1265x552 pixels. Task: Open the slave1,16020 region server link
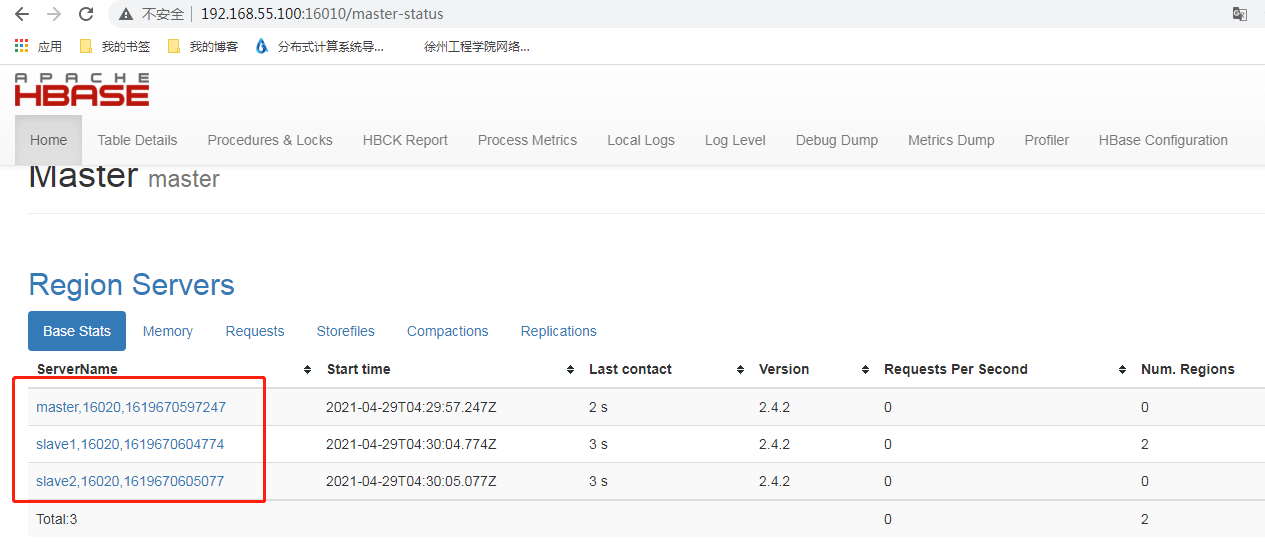[x=130, y=444]
